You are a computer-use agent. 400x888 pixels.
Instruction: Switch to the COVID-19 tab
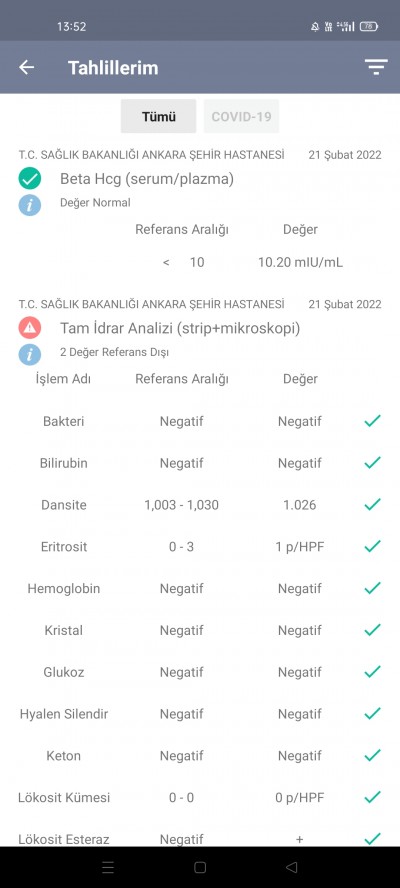(241, 117)
